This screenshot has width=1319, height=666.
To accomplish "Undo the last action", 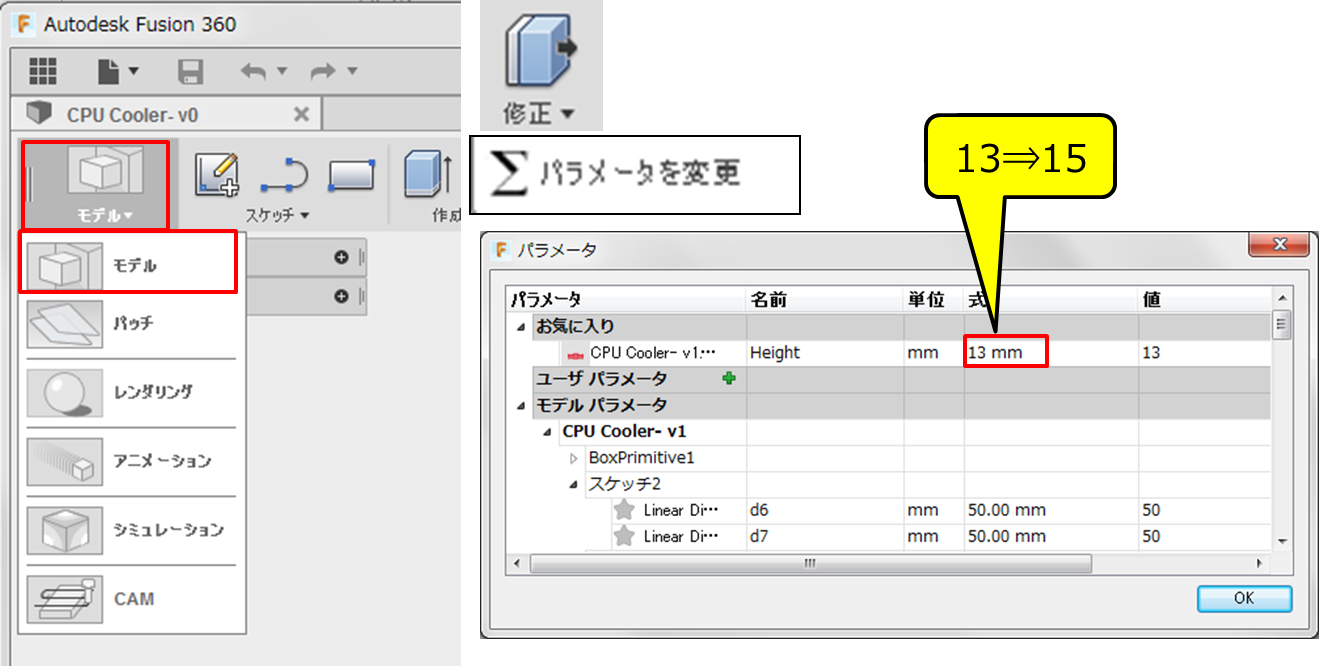I will click(x=254, y=71).
